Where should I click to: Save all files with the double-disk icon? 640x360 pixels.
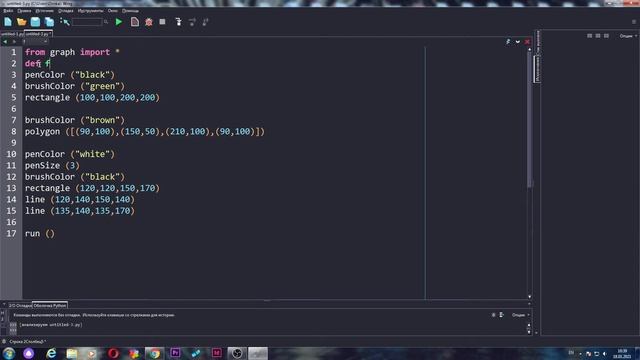(x=49, y=22)
